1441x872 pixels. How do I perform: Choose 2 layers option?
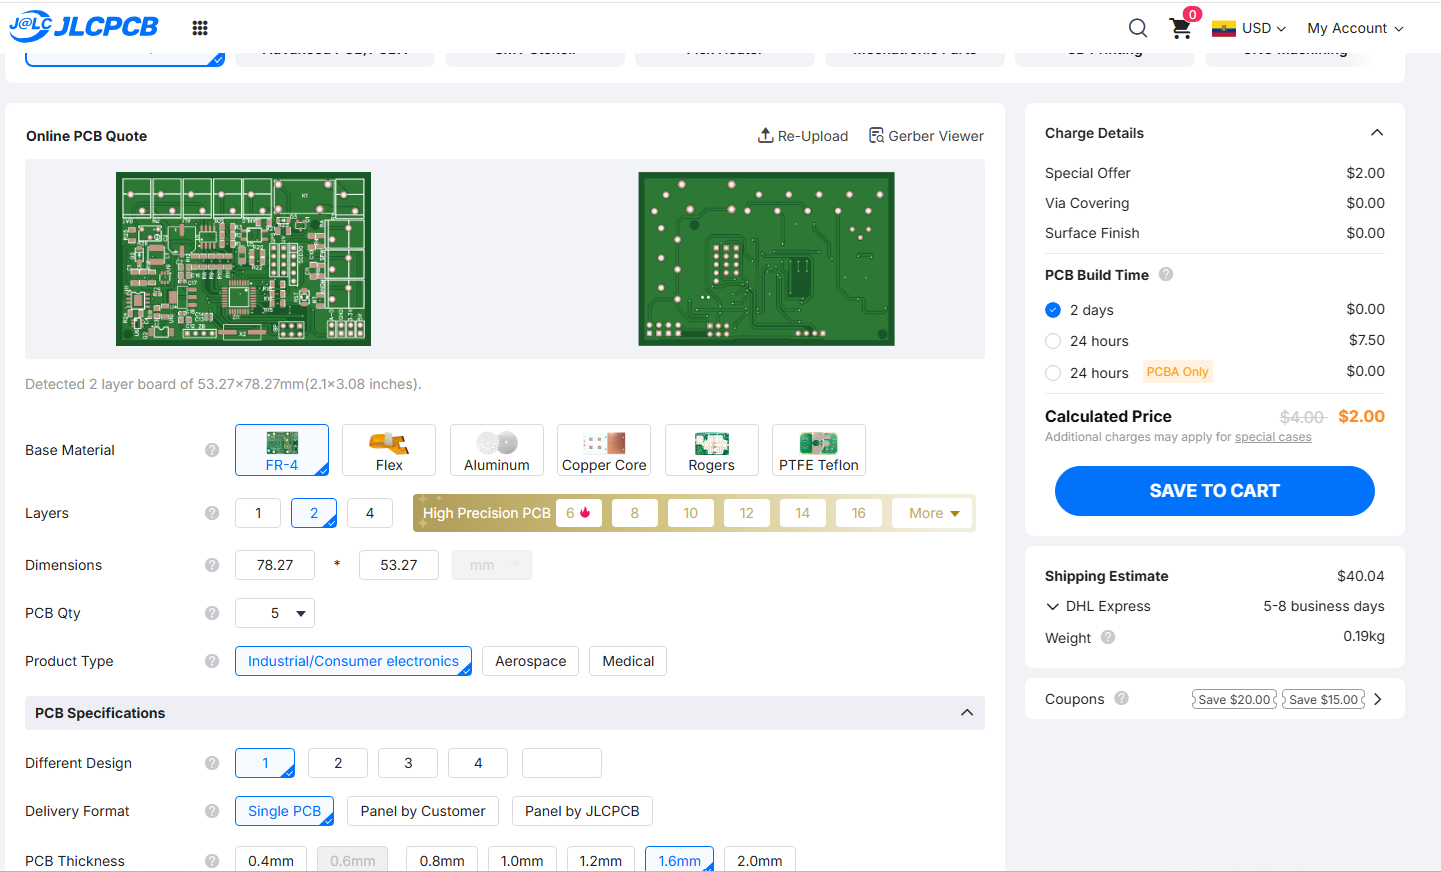[x=314, y=513]
